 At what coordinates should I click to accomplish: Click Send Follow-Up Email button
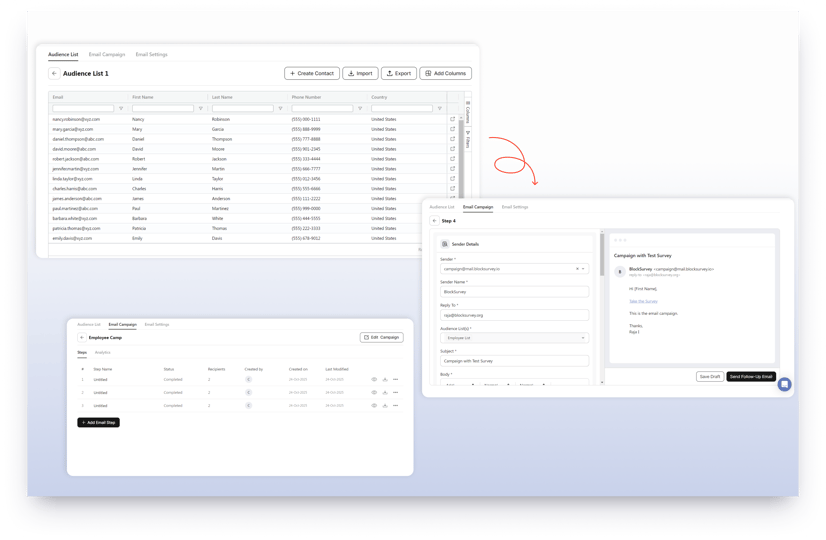click(x=751, y=377)
